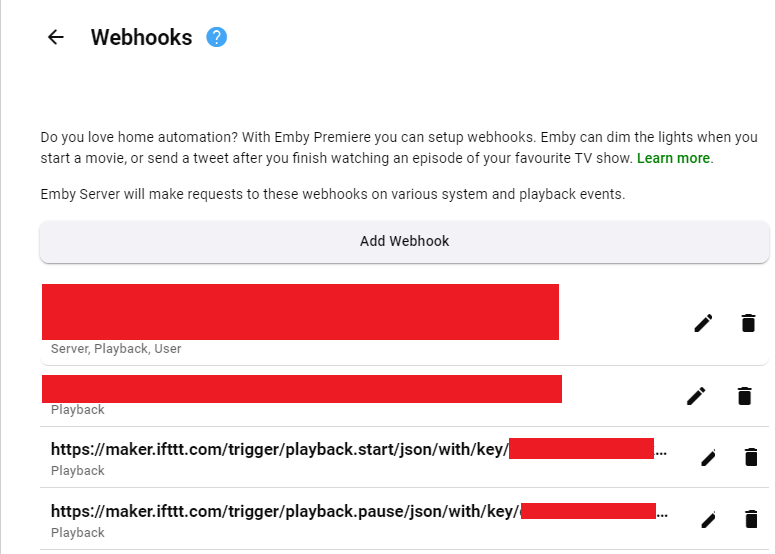Follow the Learn more link
Viewport: 775px width, 554px height.
point(673,159)
